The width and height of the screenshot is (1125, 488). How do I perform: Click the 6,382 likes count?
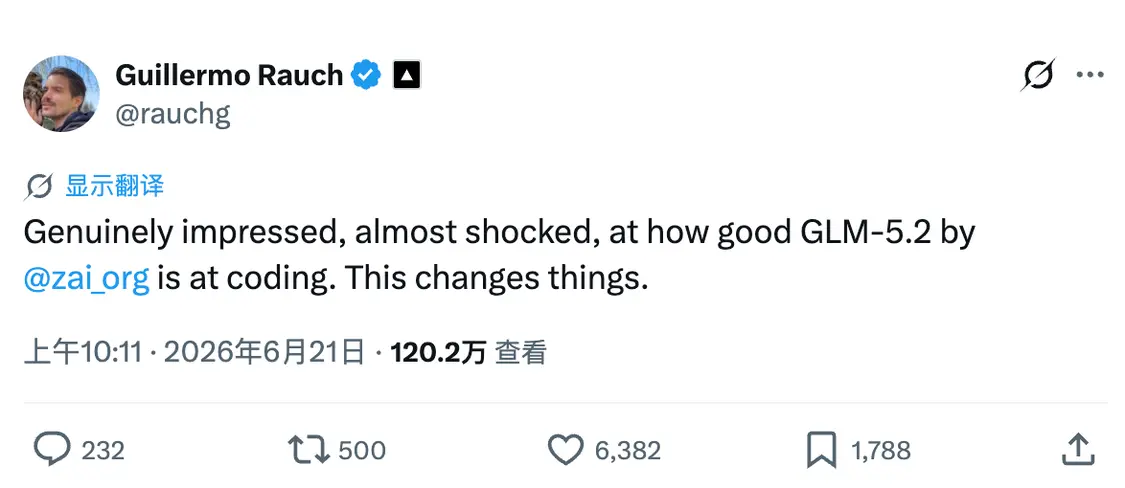point(628,451)
